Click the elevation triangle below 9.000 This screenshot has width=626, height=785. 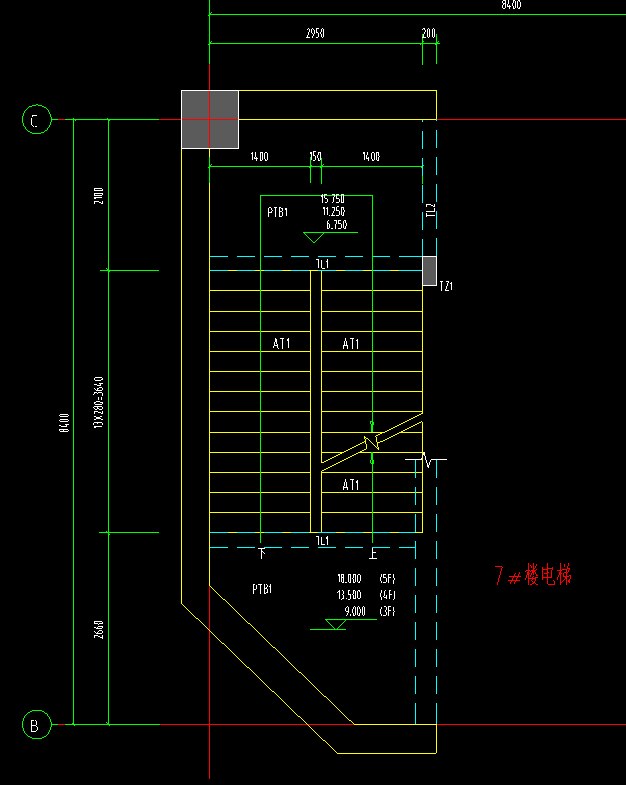click(x=336, y=624)
